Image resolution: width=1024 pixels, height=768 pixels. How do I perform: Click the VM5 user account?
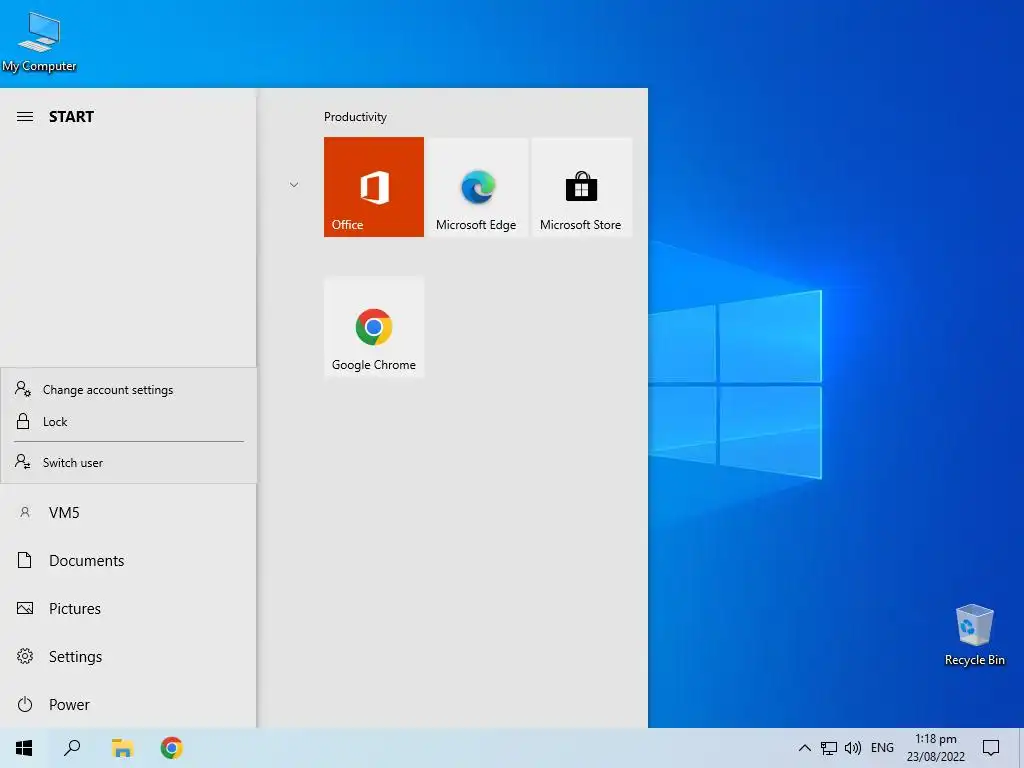129,513
